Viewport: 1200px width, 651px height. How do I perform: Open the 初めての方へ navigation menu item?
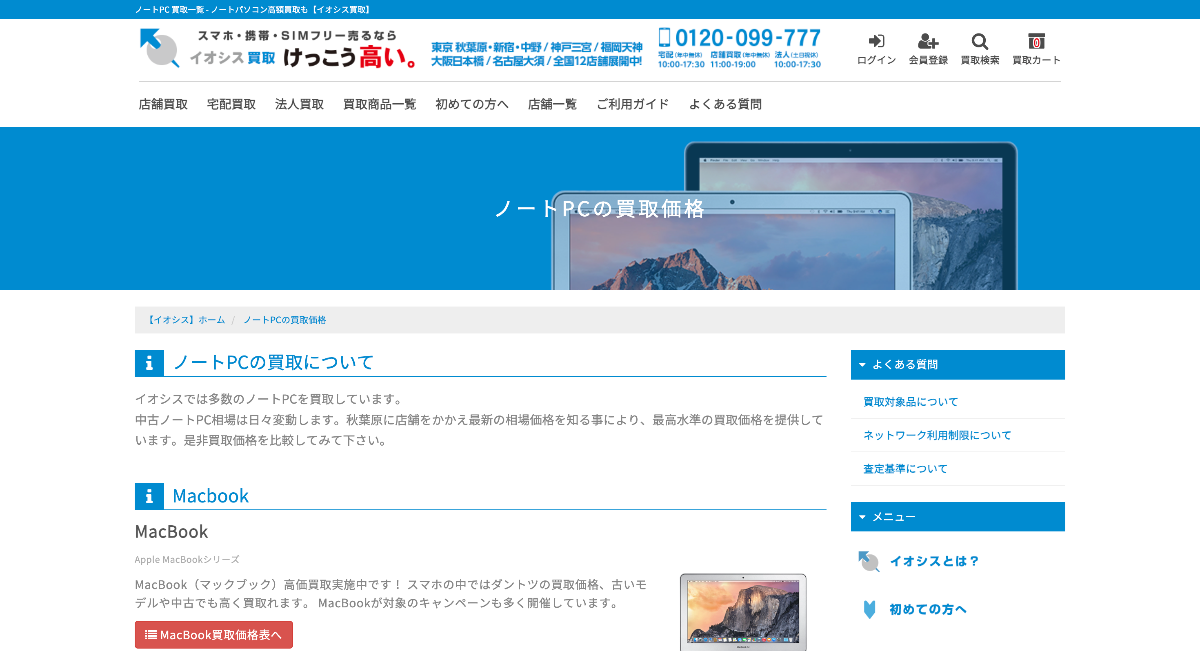[x=472, y=104]
